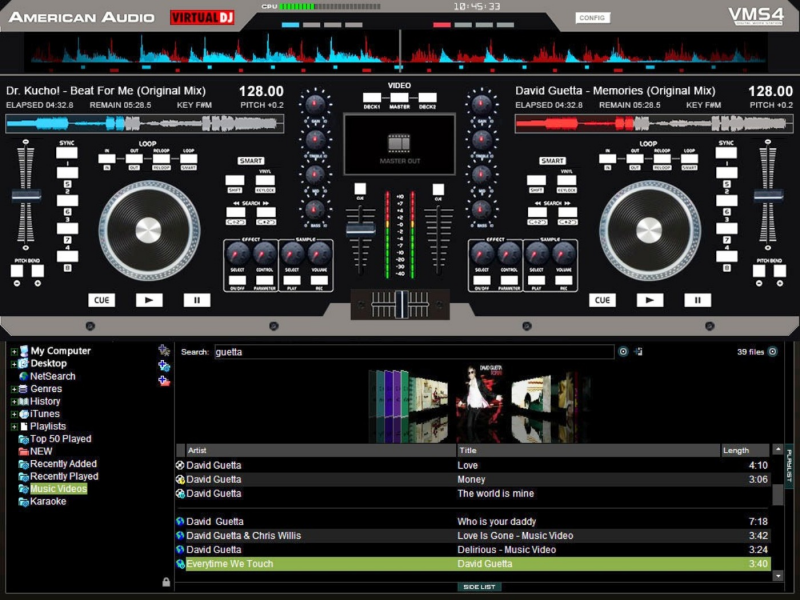Click the Karaoke folder icon
The width and height of the screenshot is (800, 600).
point(23,502)
